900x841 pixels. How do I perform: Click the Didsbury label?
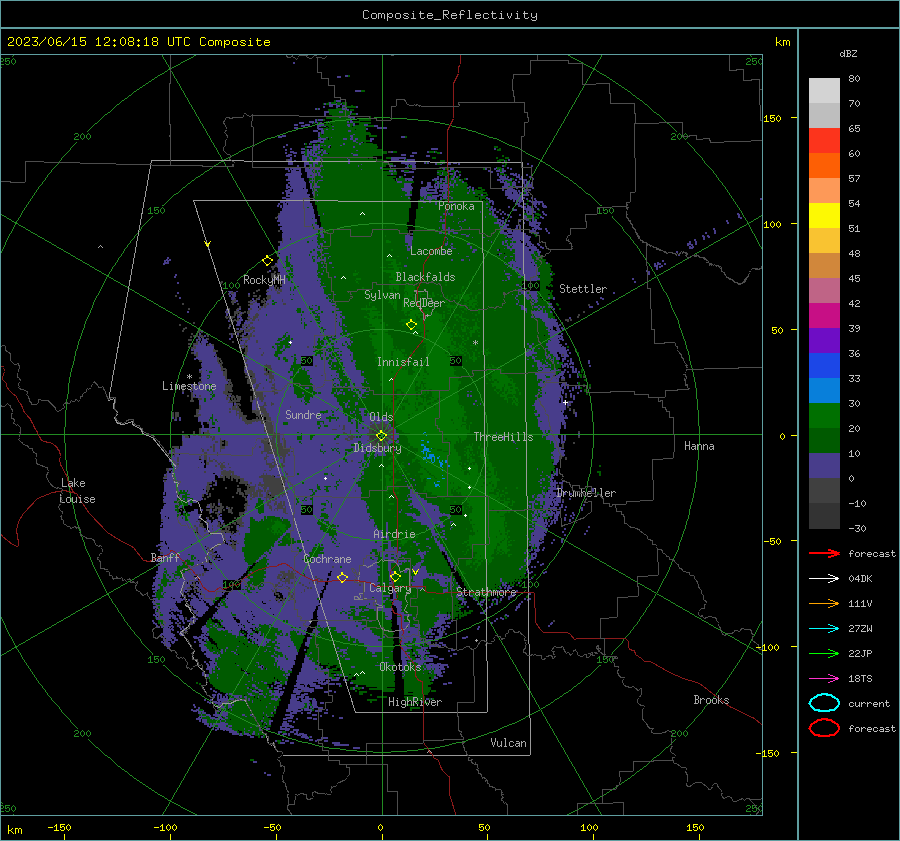(377, 448)
